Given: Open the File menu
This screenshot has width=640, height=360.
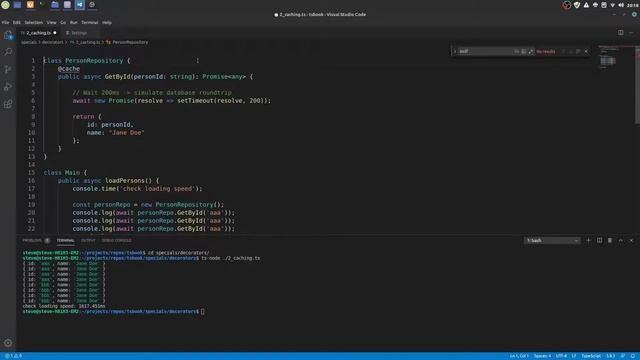Looking at the screenshot, I should point(5,22).
